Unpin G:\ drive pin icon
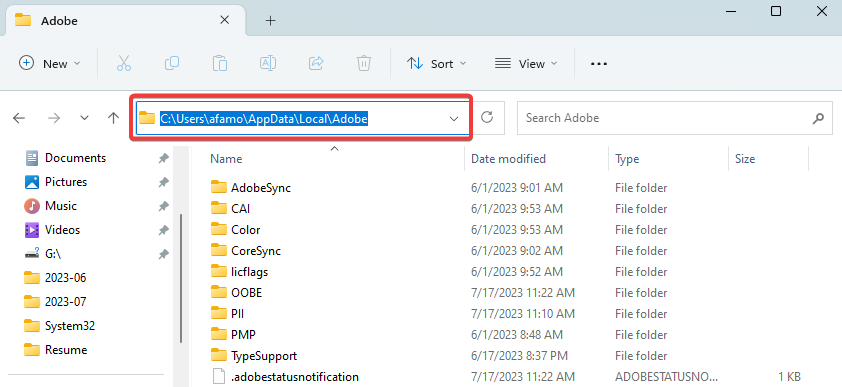Viewport: 842px width, 387px height. pyautogui.click(x=164, y=254)
